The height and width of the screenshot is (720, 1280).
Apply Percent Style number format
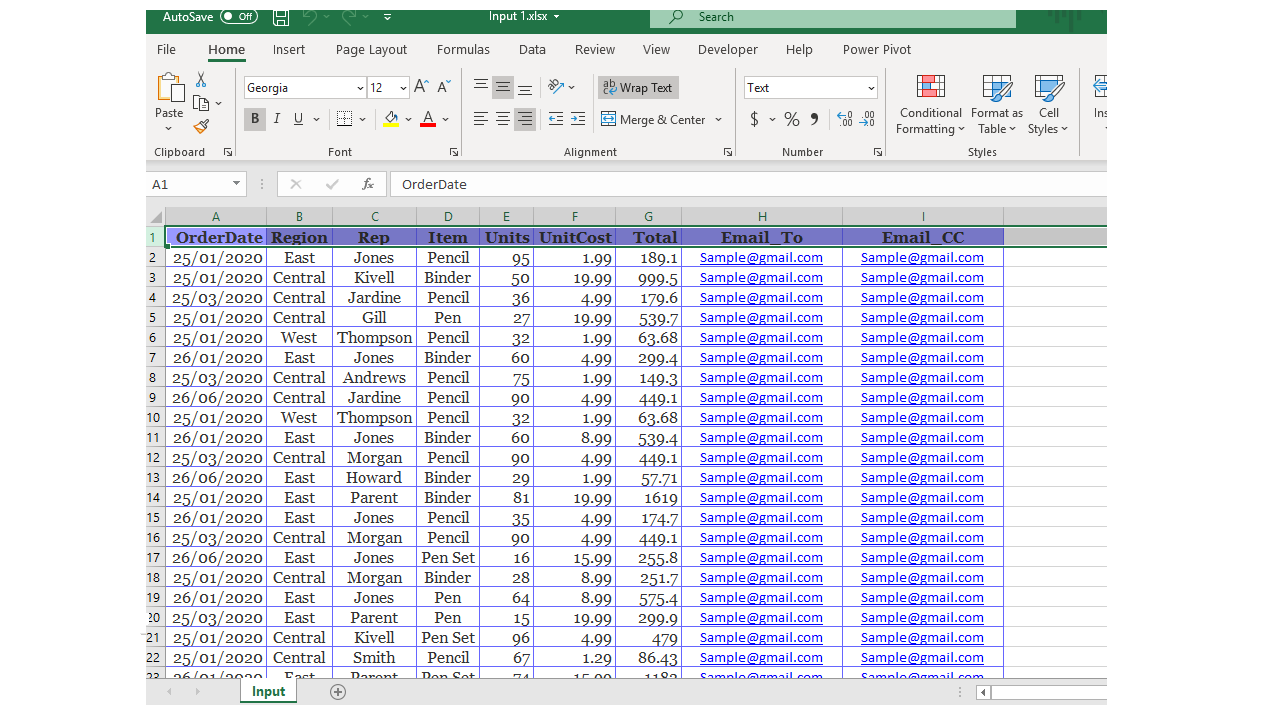[x=792, y=119]
